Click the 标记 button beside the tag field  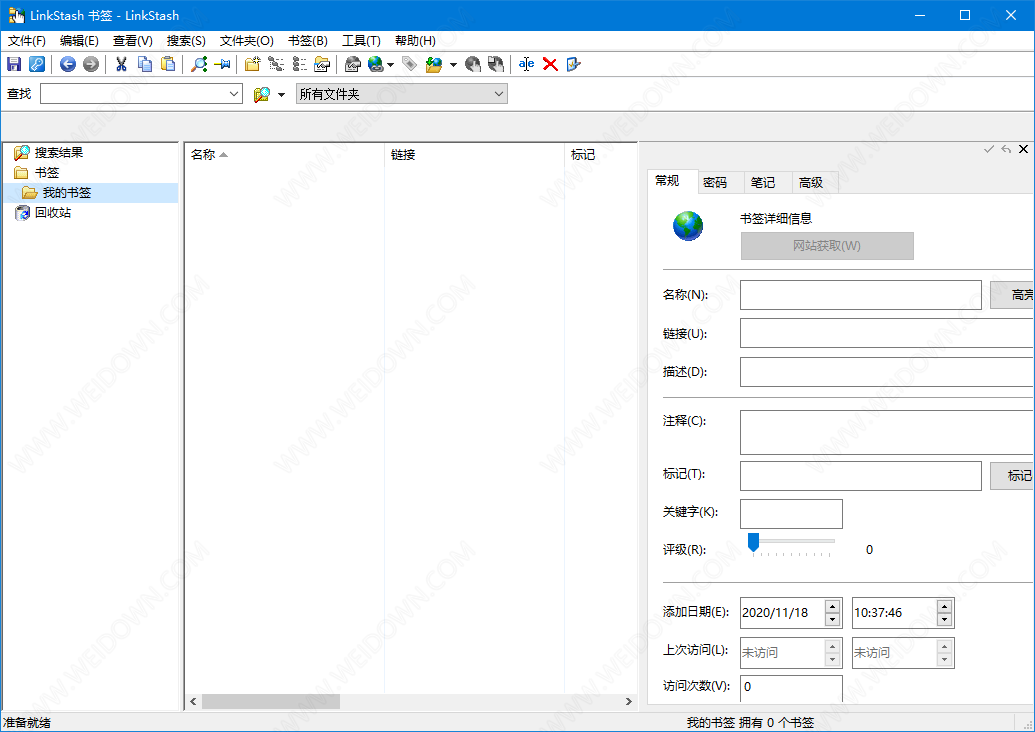click(1013, 475)
